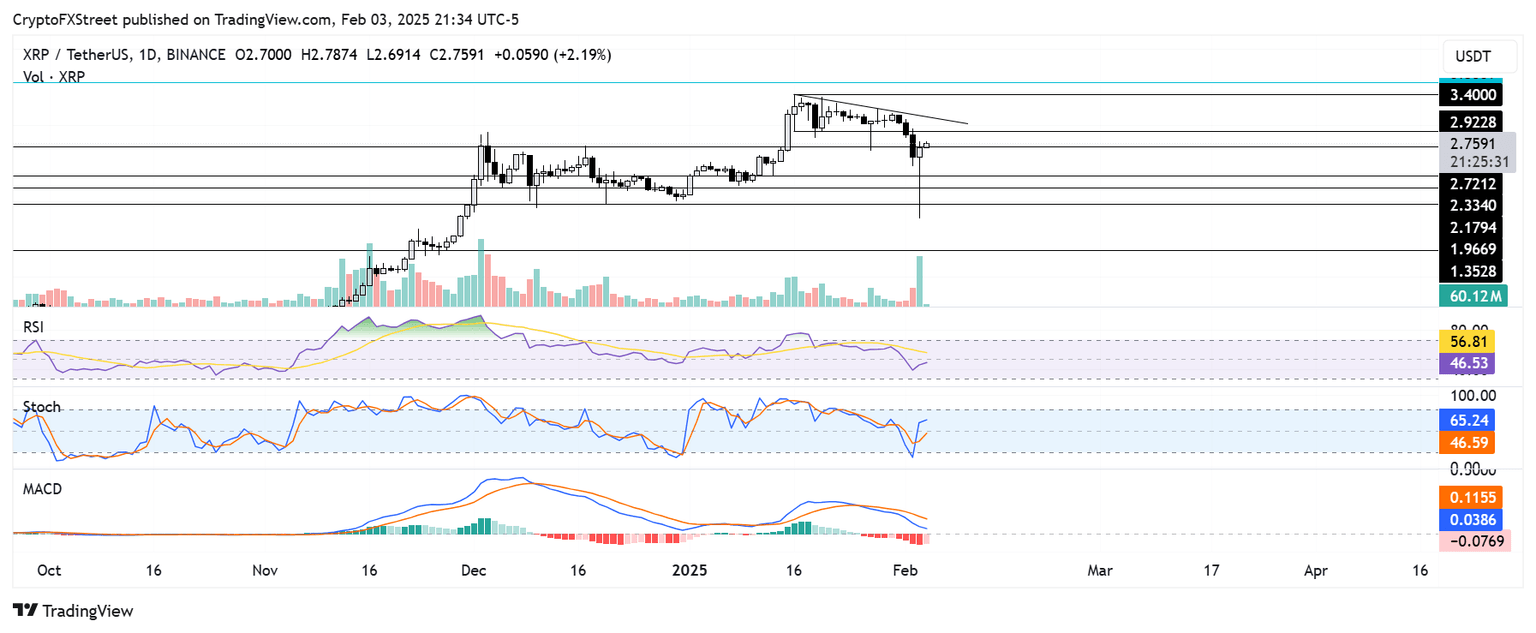Select the MACD pane label

pos(41,489)
